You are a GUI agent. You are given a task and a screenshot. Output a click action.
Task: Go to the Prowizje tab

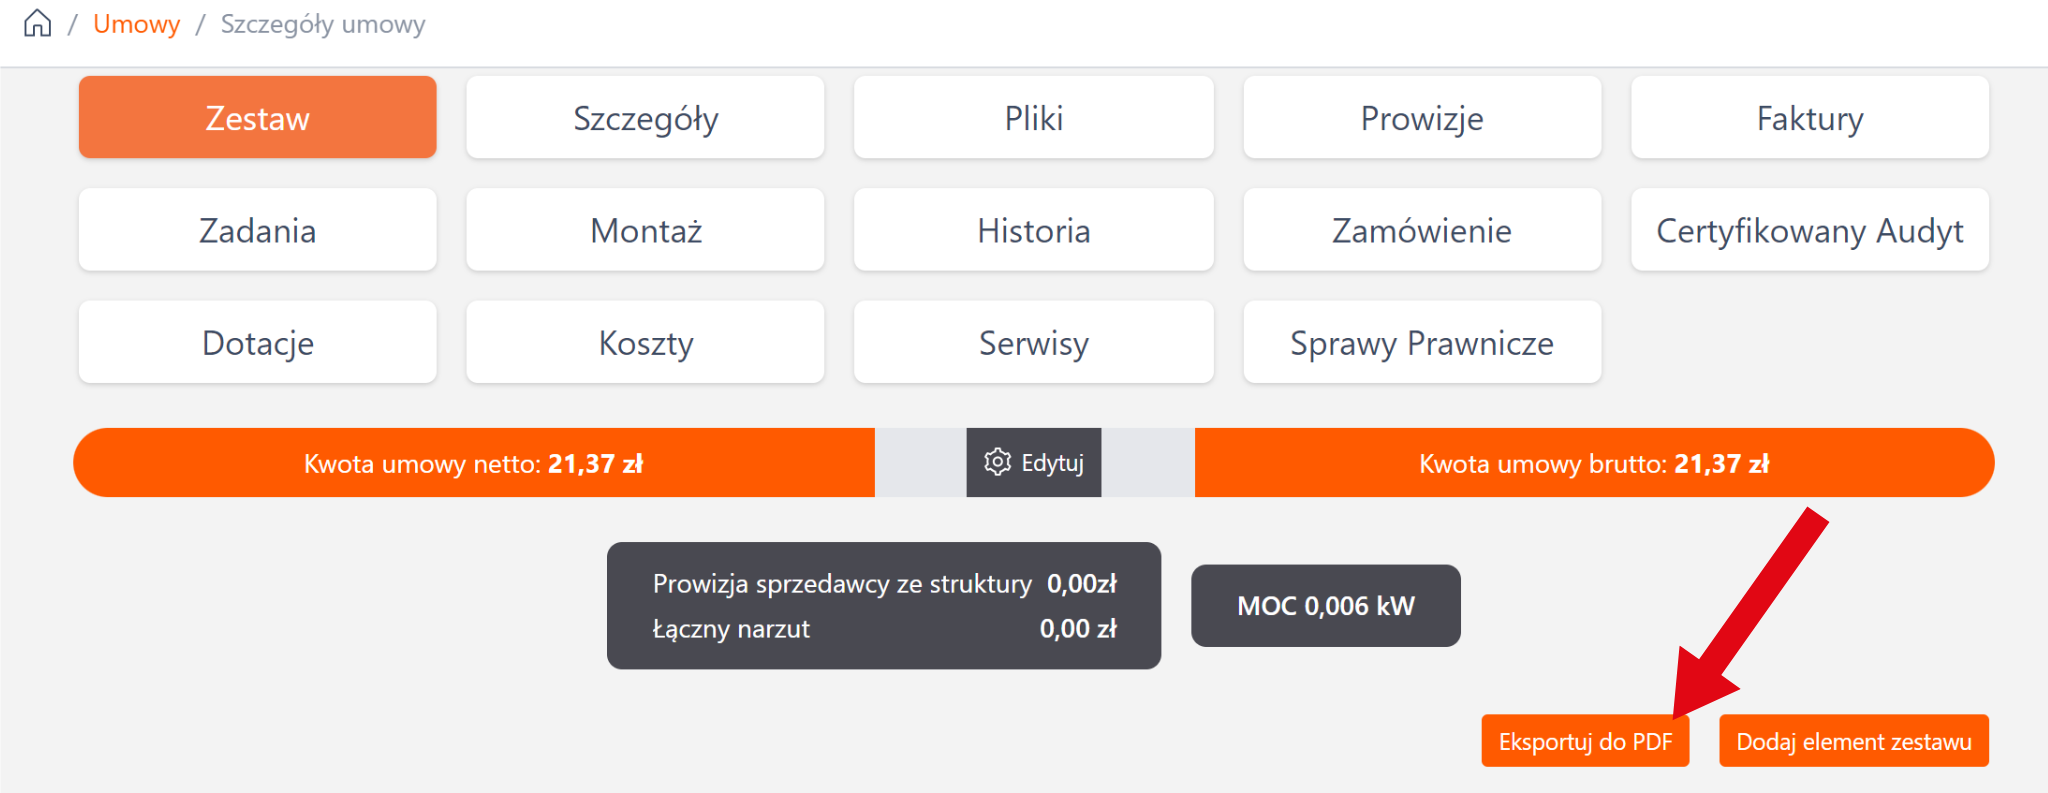click(x=1421, y=118)
